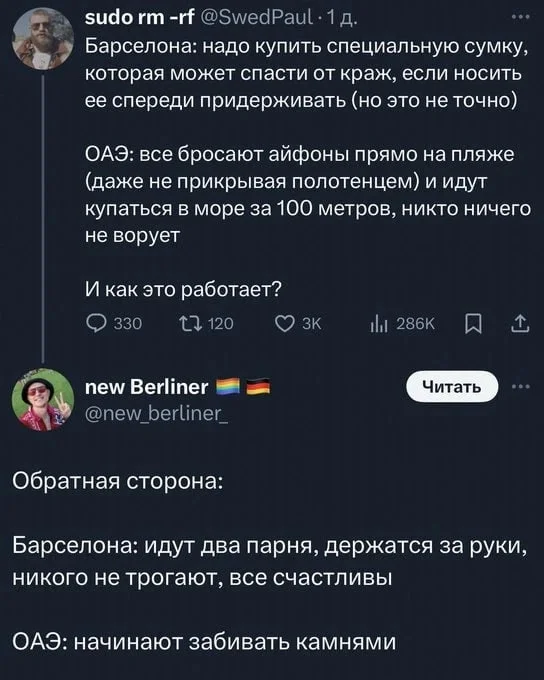Viewport: 544px width, 680px height.
Task: Open the tweet text starting with Барселона: надо купить
Action: tap(307, 74)
